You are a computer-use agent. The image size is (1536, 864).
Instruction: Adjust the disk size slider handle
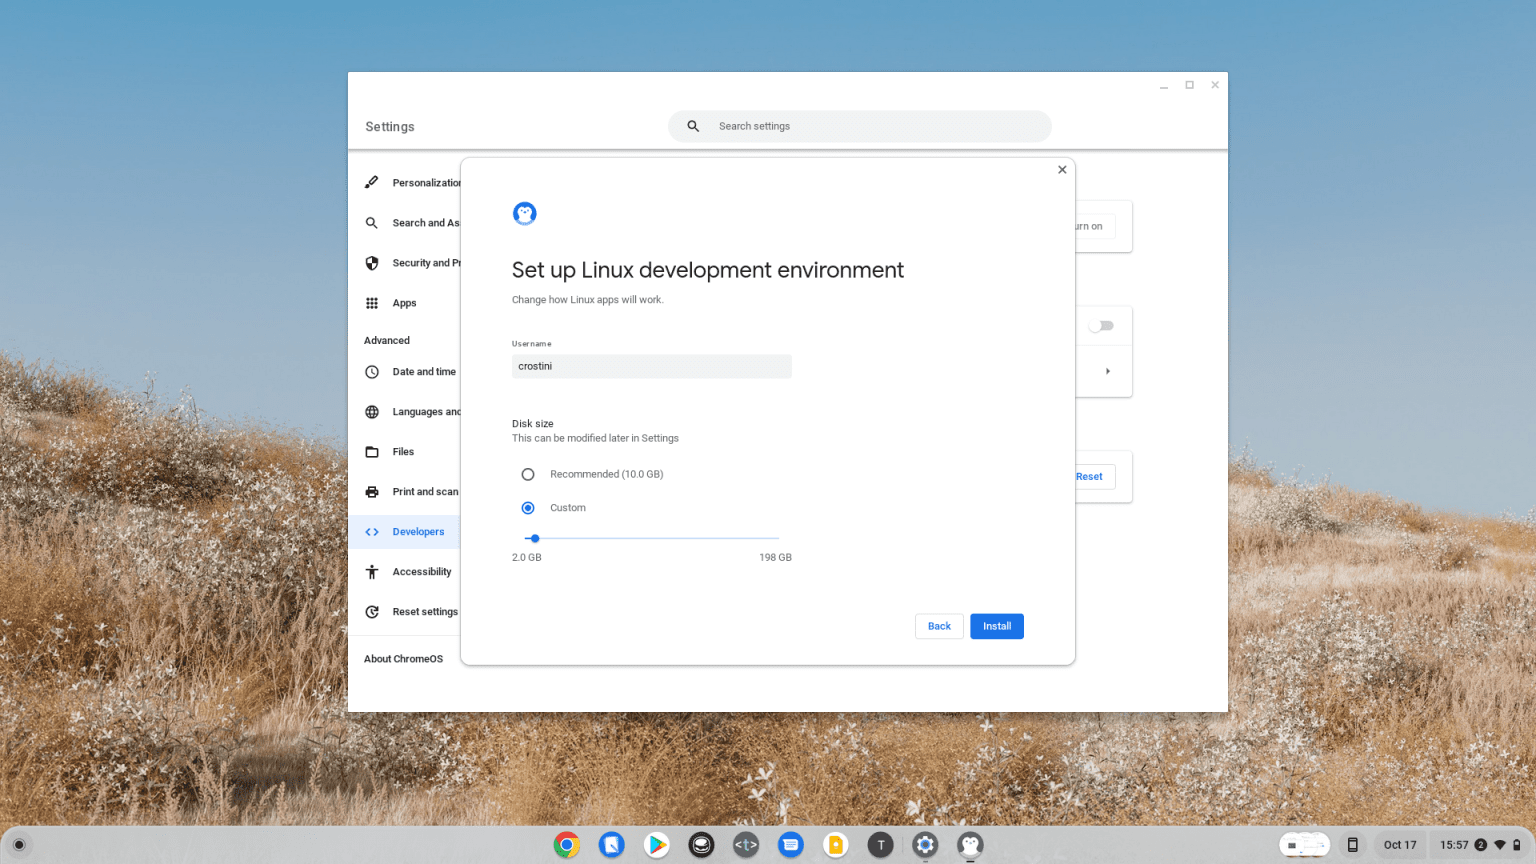pos(534,538)
